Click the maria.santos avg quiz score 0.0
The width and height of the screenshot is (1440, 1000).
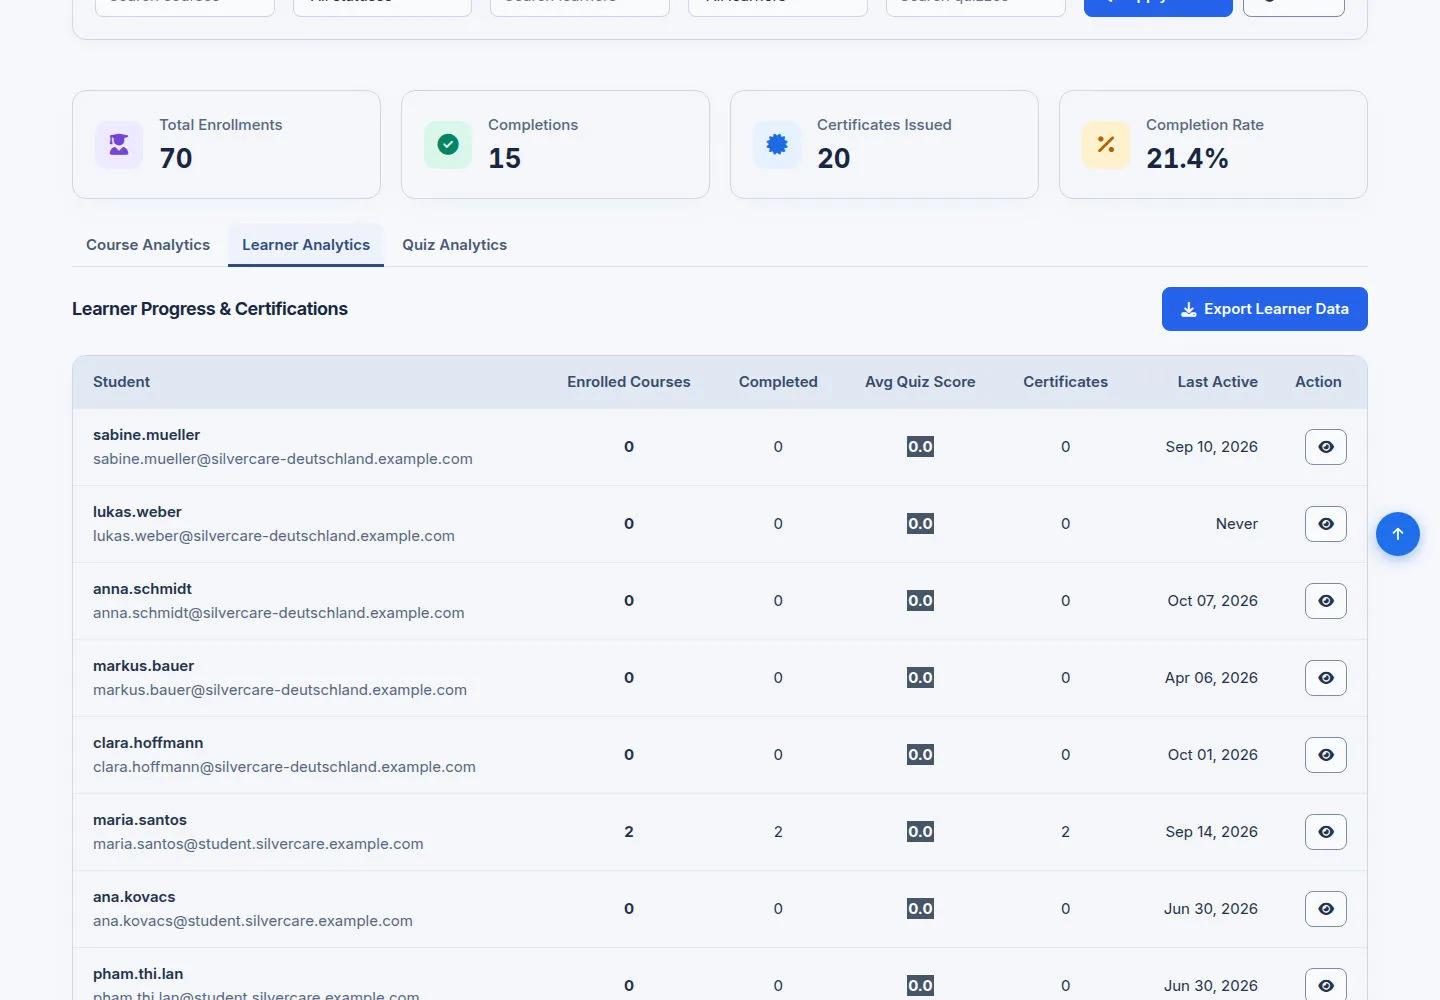pos(920,832)
